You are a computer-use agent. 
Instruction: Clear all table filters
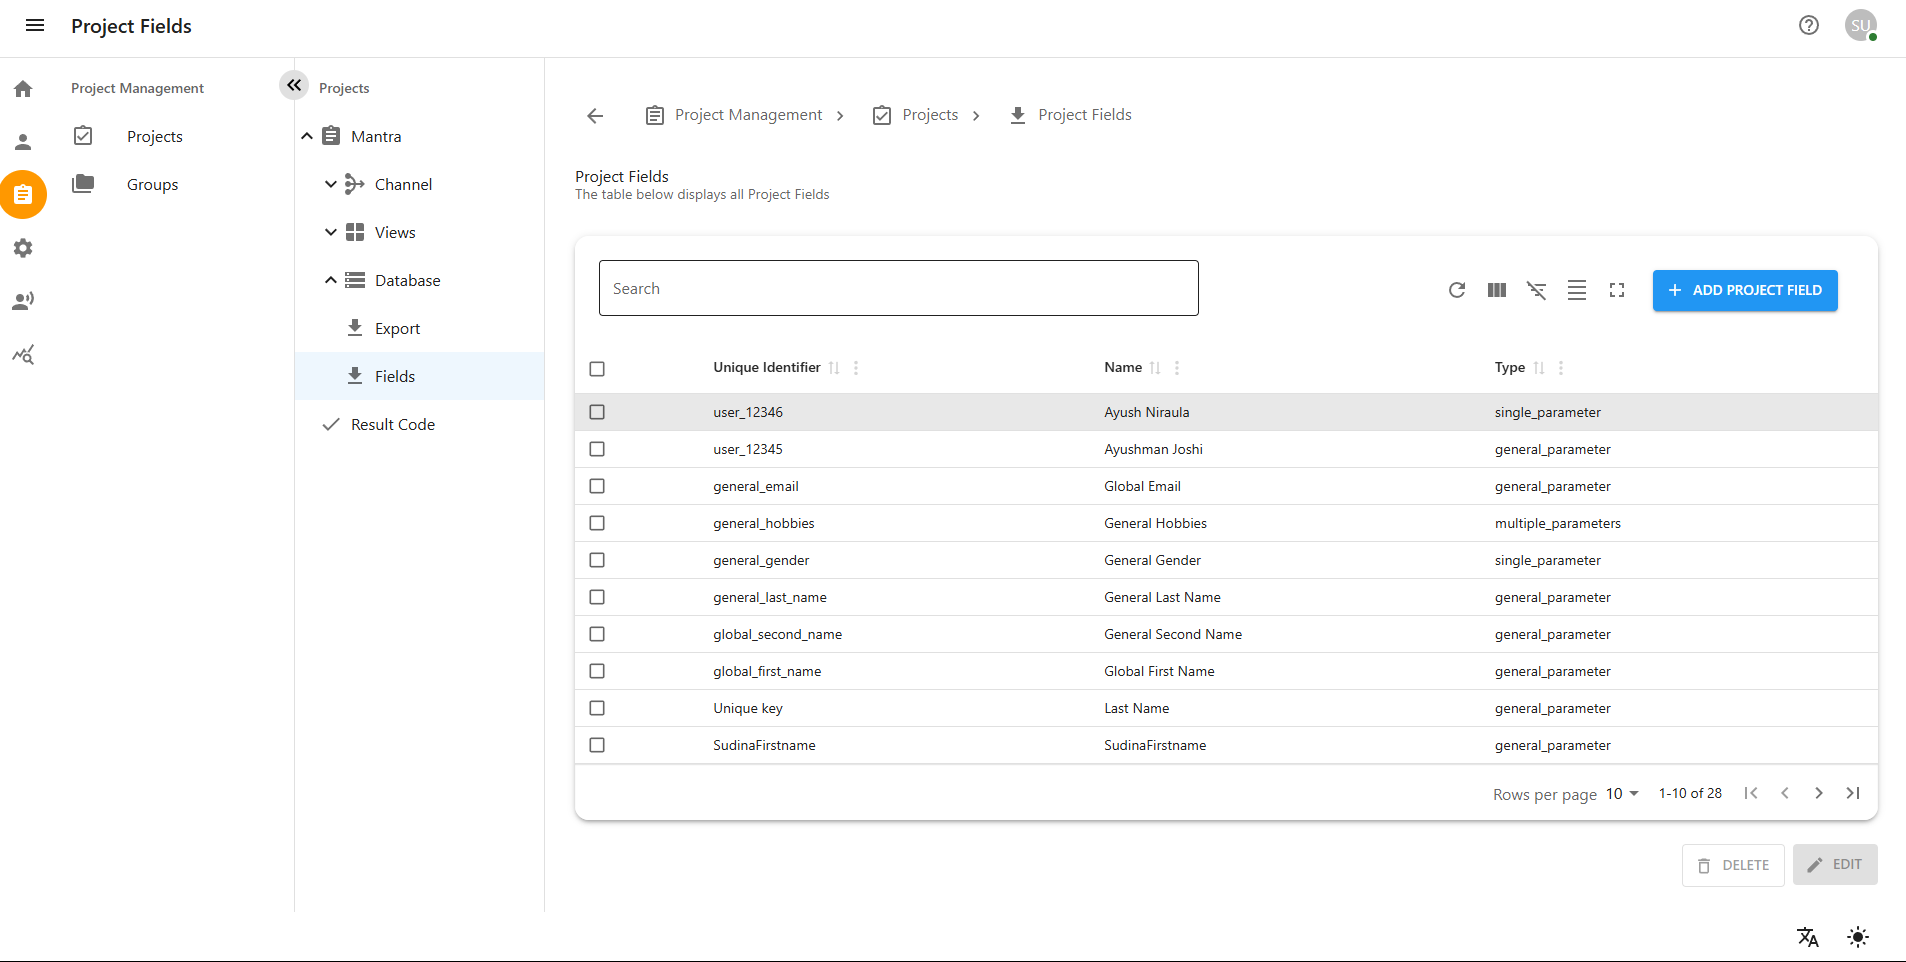(x=1537, y=290)
